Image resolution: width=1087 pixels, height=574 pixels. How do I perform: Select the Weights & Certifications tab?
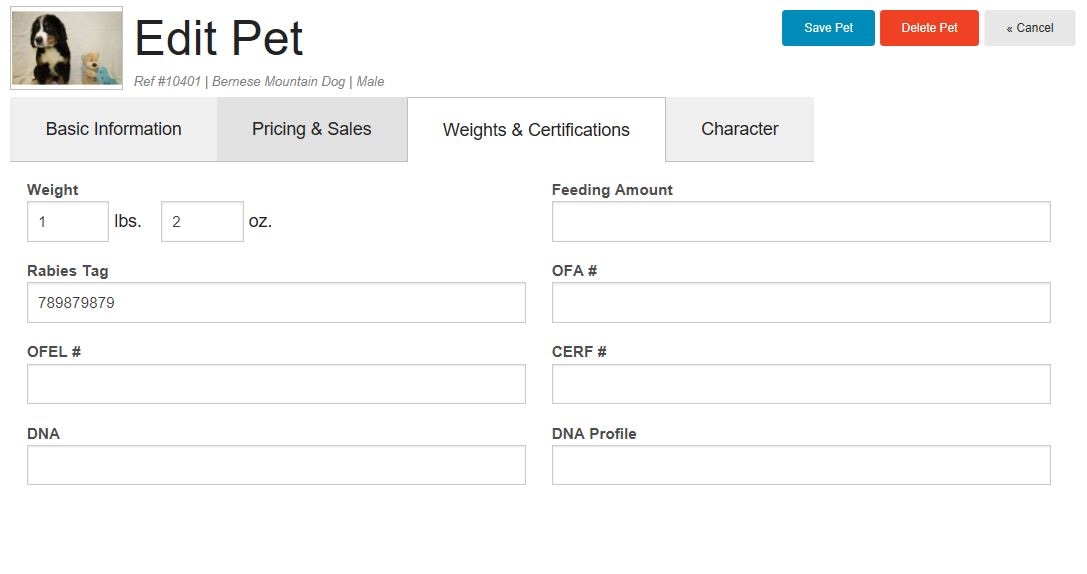(x=537, y=130)
